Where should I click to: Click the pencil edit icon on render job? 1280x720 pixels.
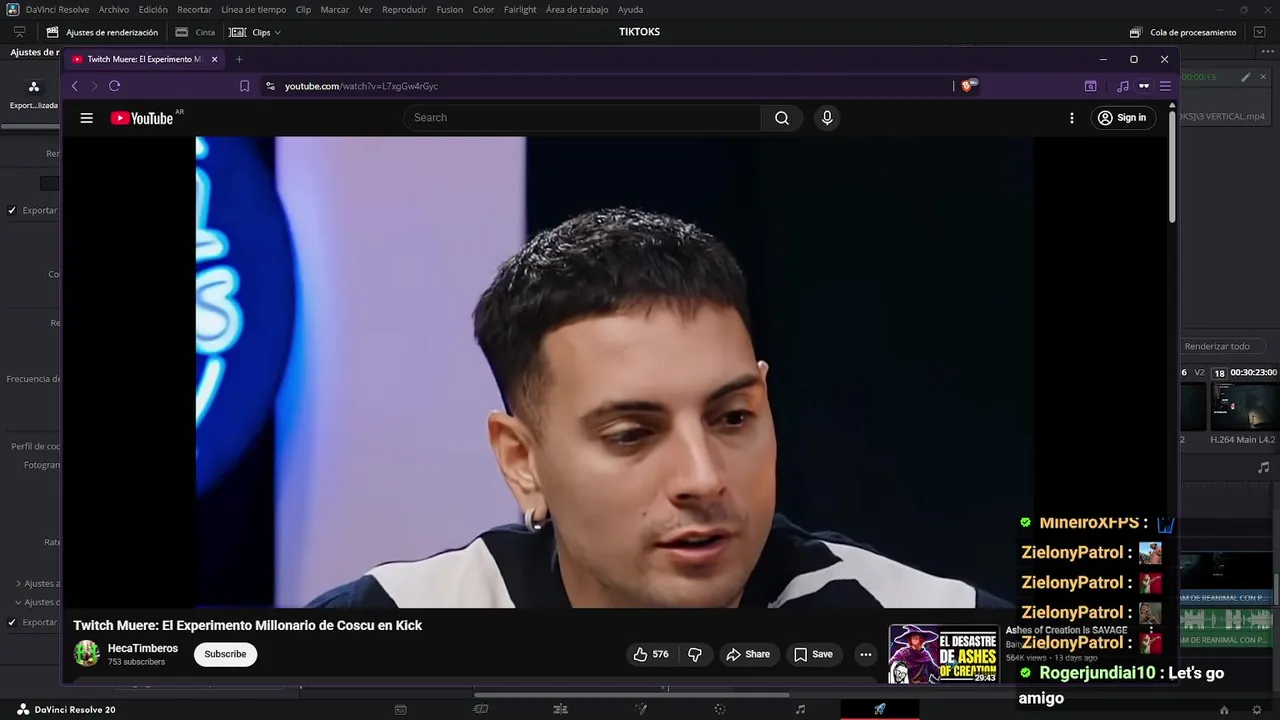click(x=1246, y=77)
